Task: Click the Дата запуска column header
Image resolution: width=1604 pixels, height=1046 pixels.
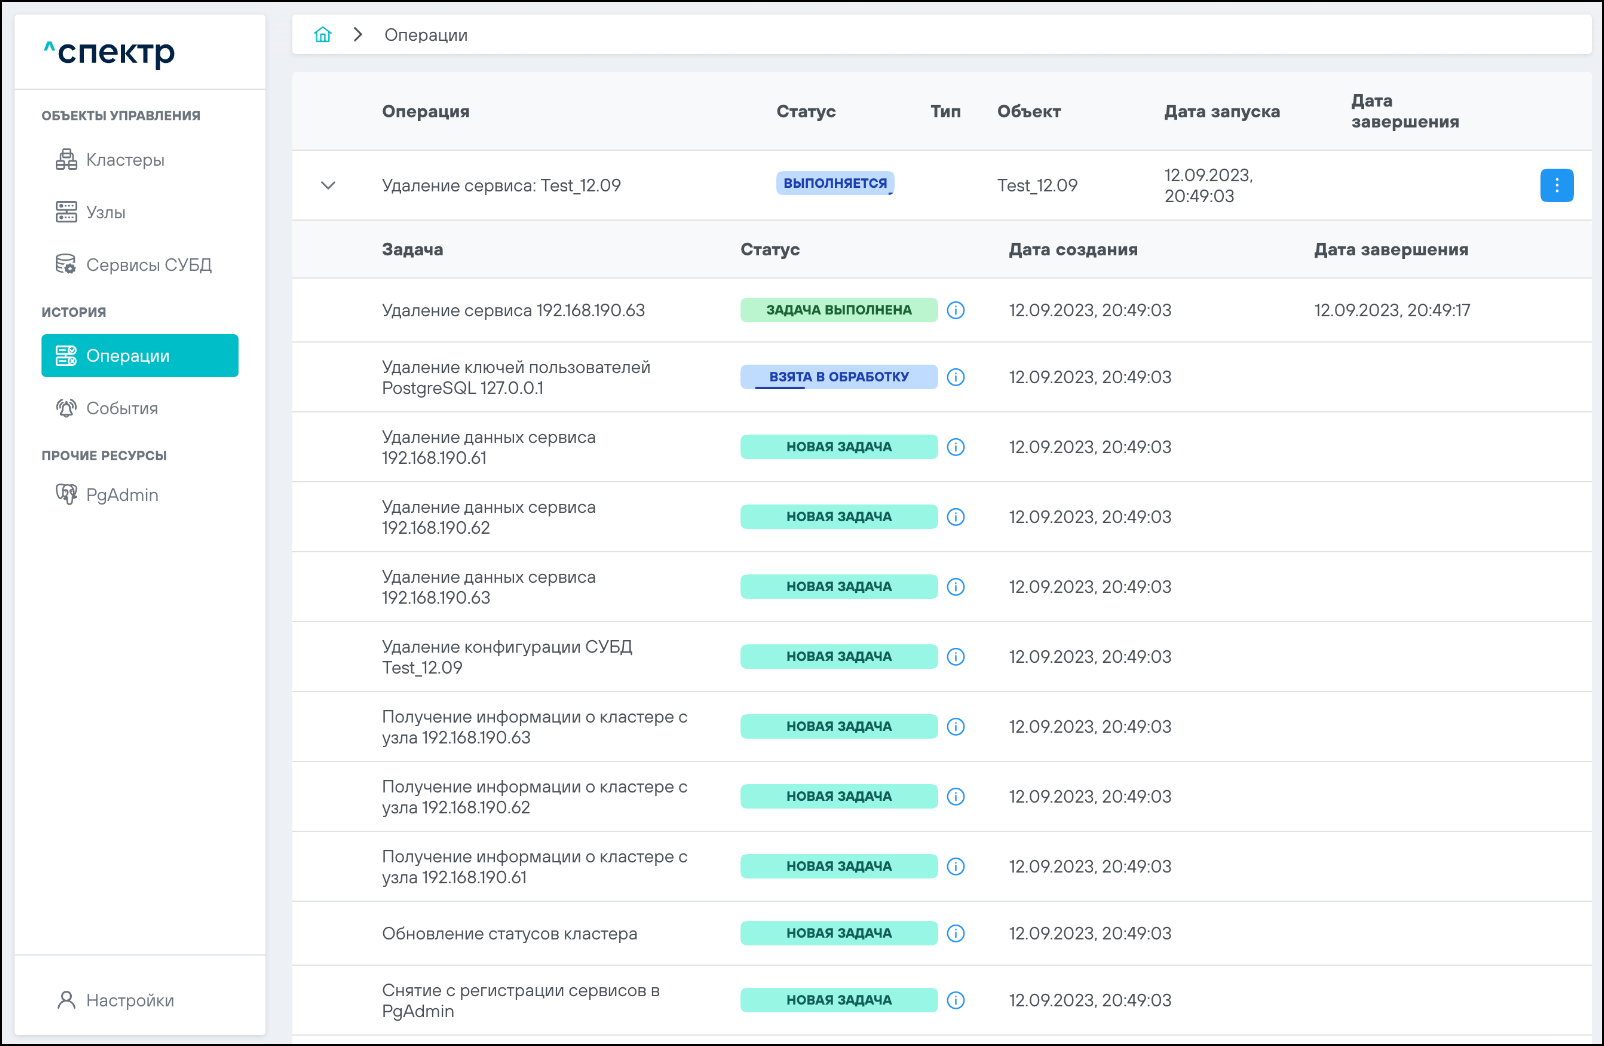Action: pyautogui.click(x=1221, y=112)
